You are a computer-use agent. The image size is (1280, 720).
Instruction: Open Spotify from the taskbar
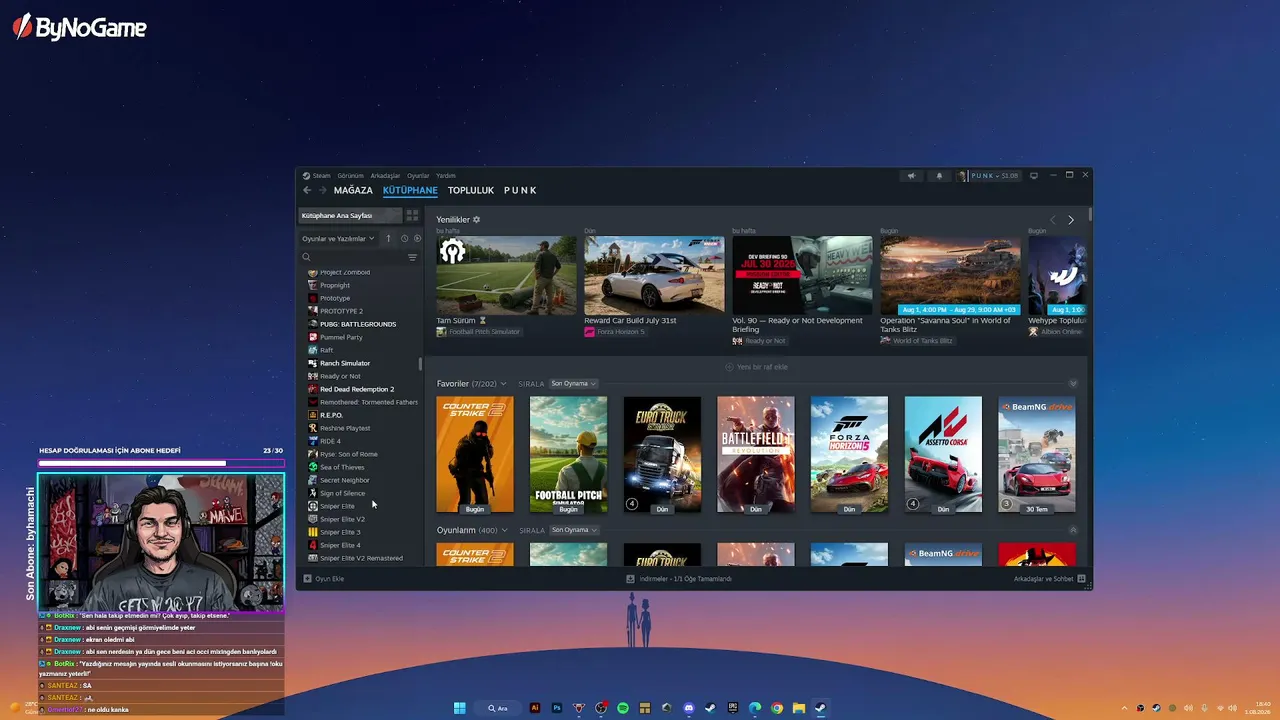[x=623, y=708]
